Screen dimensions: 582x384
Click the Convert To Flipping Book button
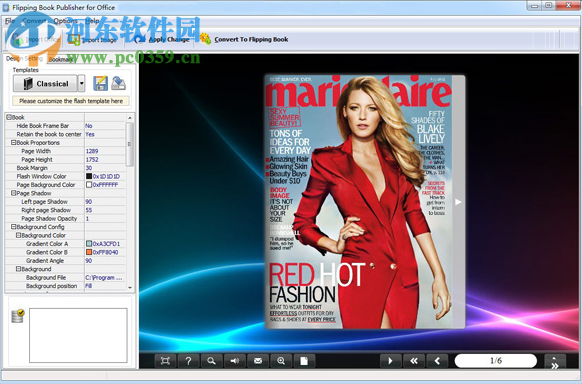pyautogui.click(x=244, y=39)
